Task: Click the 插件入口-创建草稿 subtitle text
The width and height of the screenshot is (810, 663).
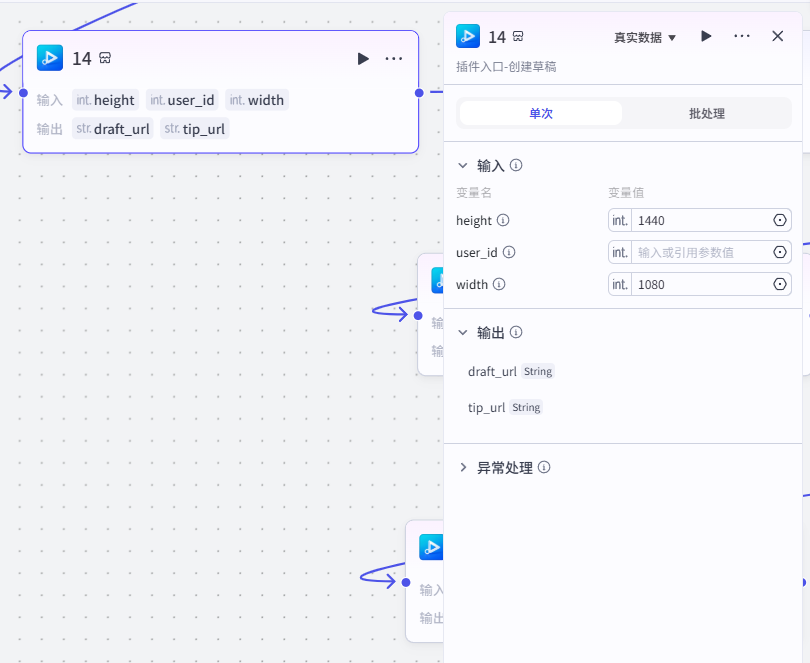Action: 506,67
